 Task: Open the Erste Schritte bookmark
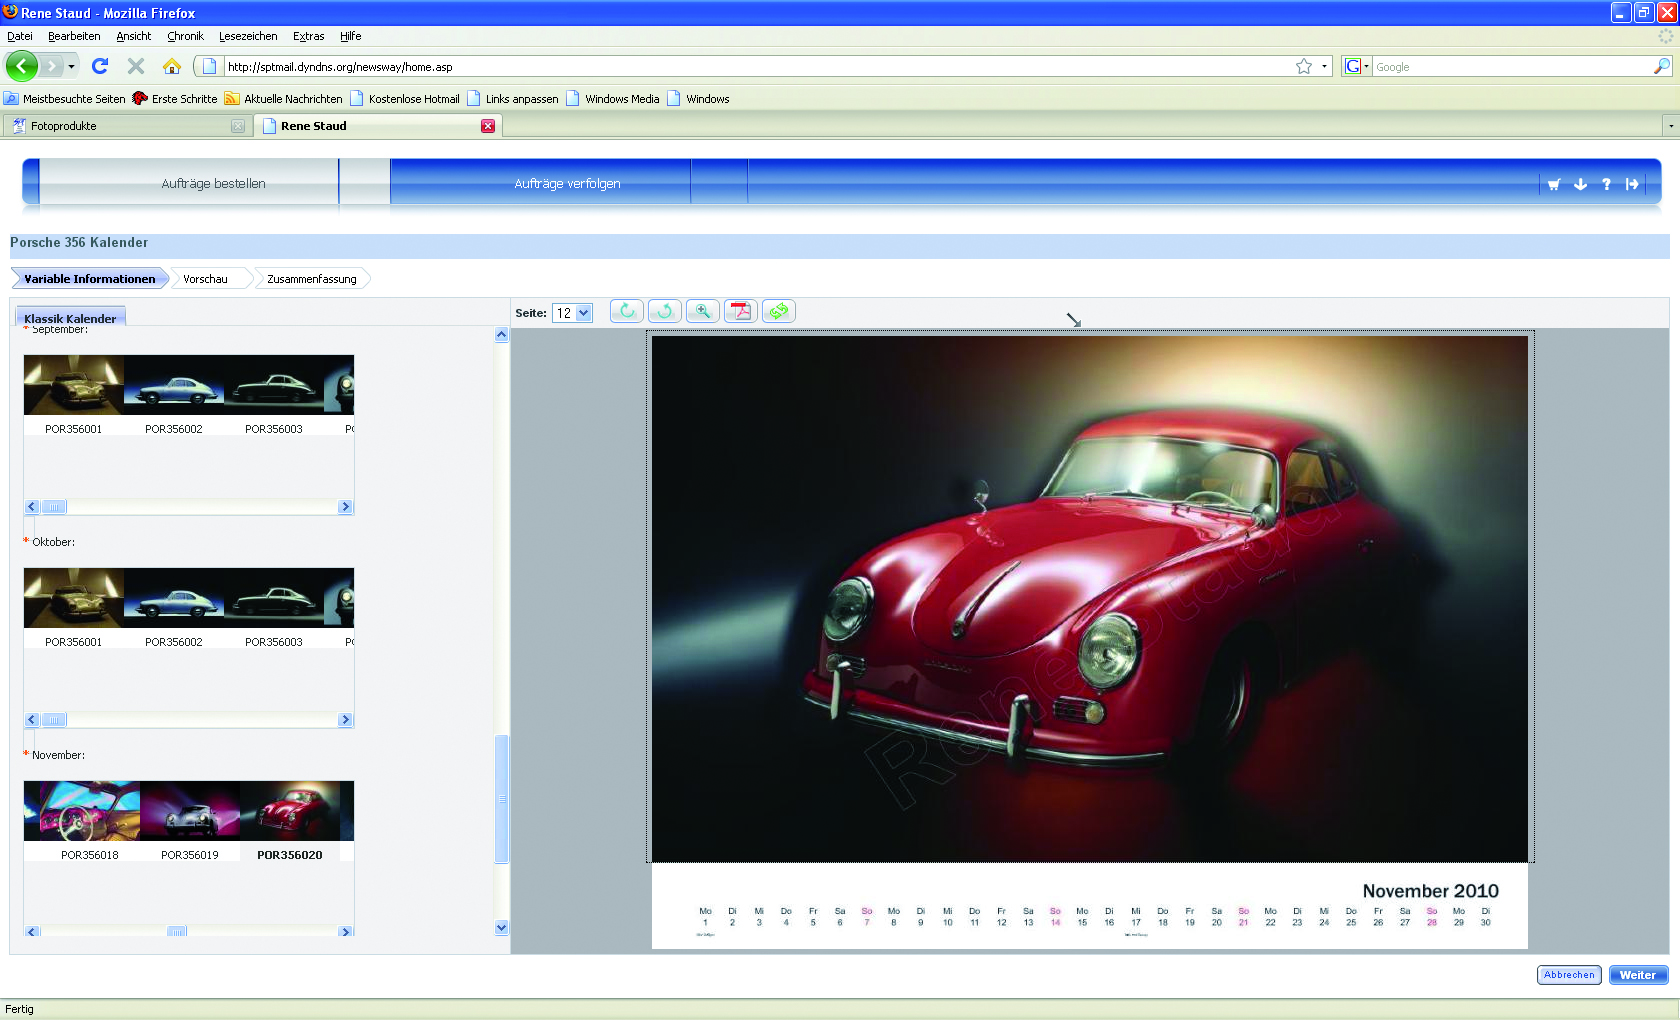pyautogui.click(x=175, y=99)
